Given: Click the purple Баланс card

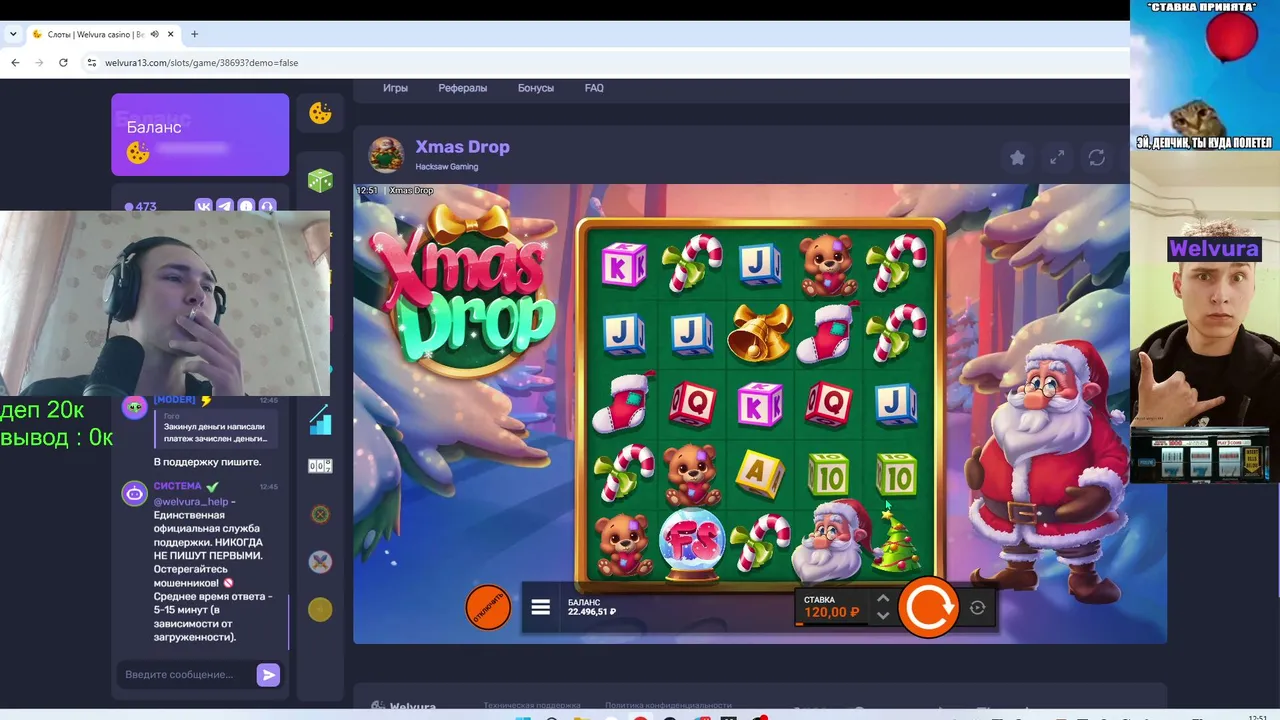Looking at the screenshot, I should pyautogui.click(x=200, y=135).
